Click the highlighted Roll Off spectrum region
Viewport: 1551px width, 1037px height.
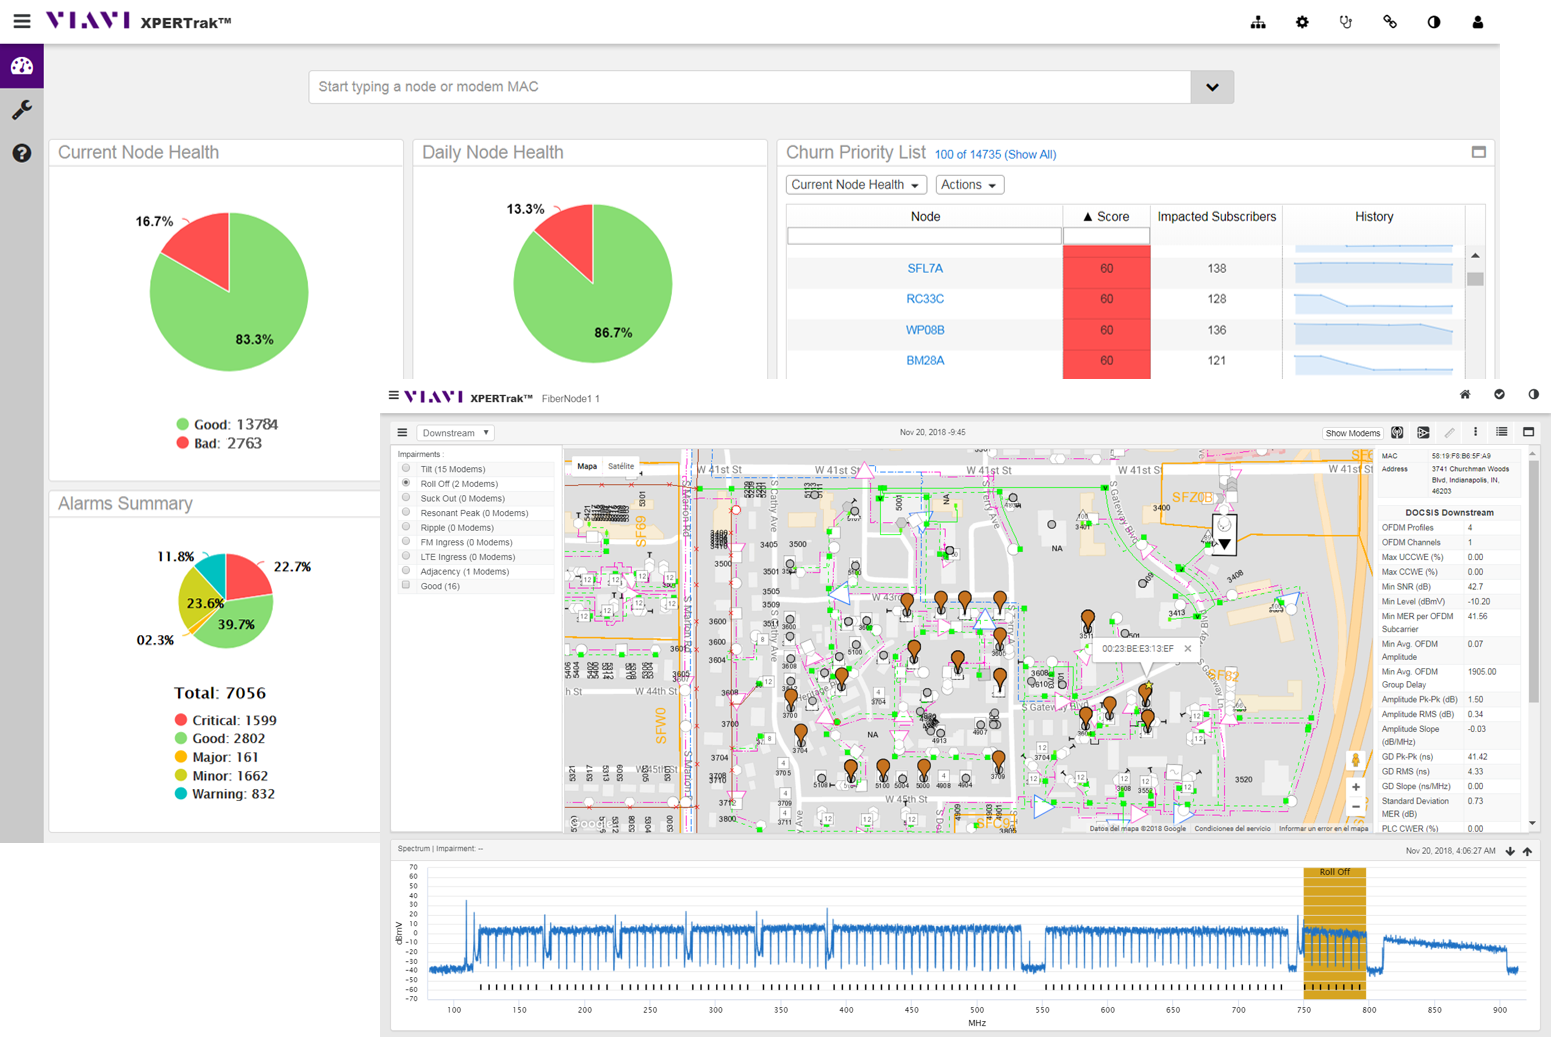(1334, 933)
